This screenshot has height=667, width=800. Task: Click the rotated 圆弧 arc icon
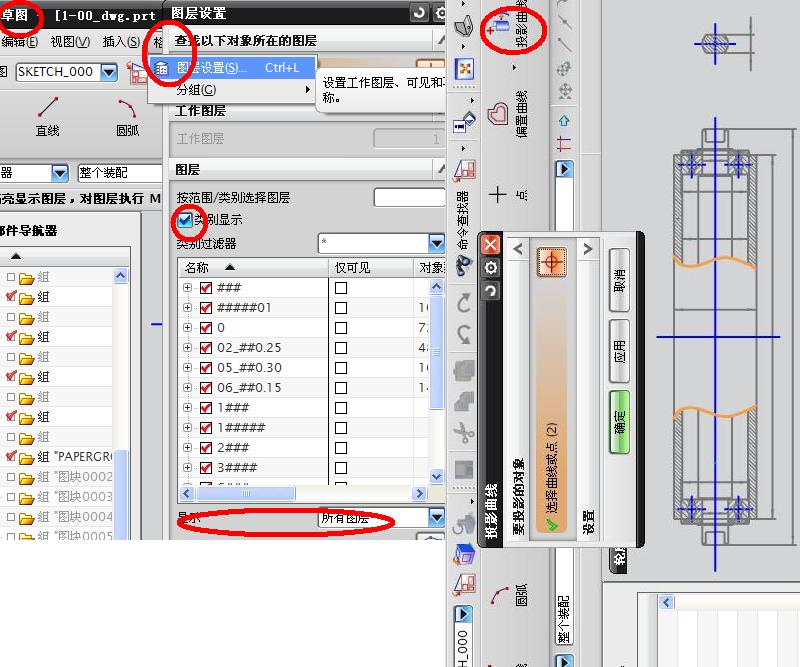499,595
